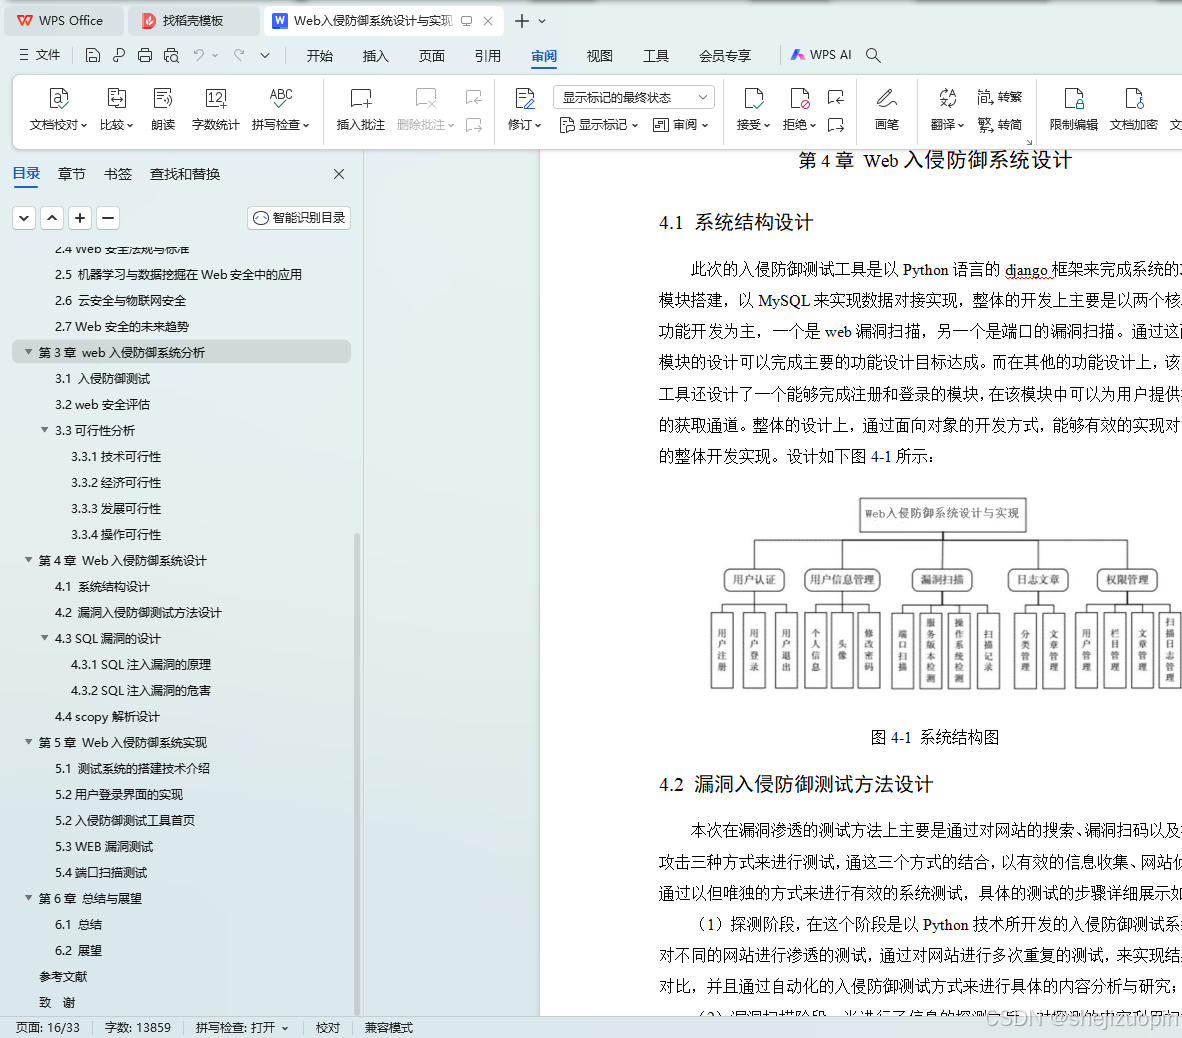Switch to the 找稻壳模板 tab
The width and height of the screenshot is (1182, 1038).
click(193, 21)
